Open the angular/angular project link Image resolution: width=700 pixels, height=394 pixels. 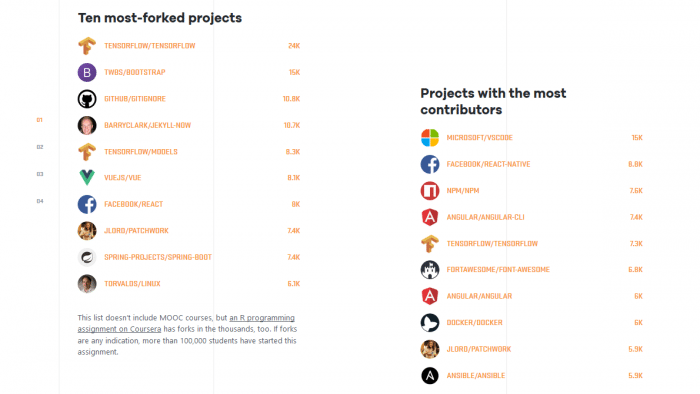(479, 296)
